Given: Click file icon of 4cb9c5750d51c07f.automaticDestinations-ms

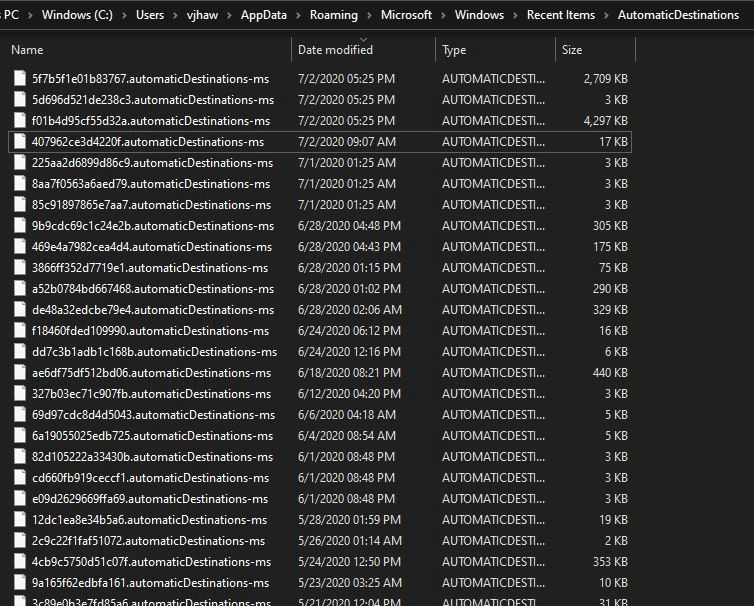Looking at the screenshot, I should 20,561.
